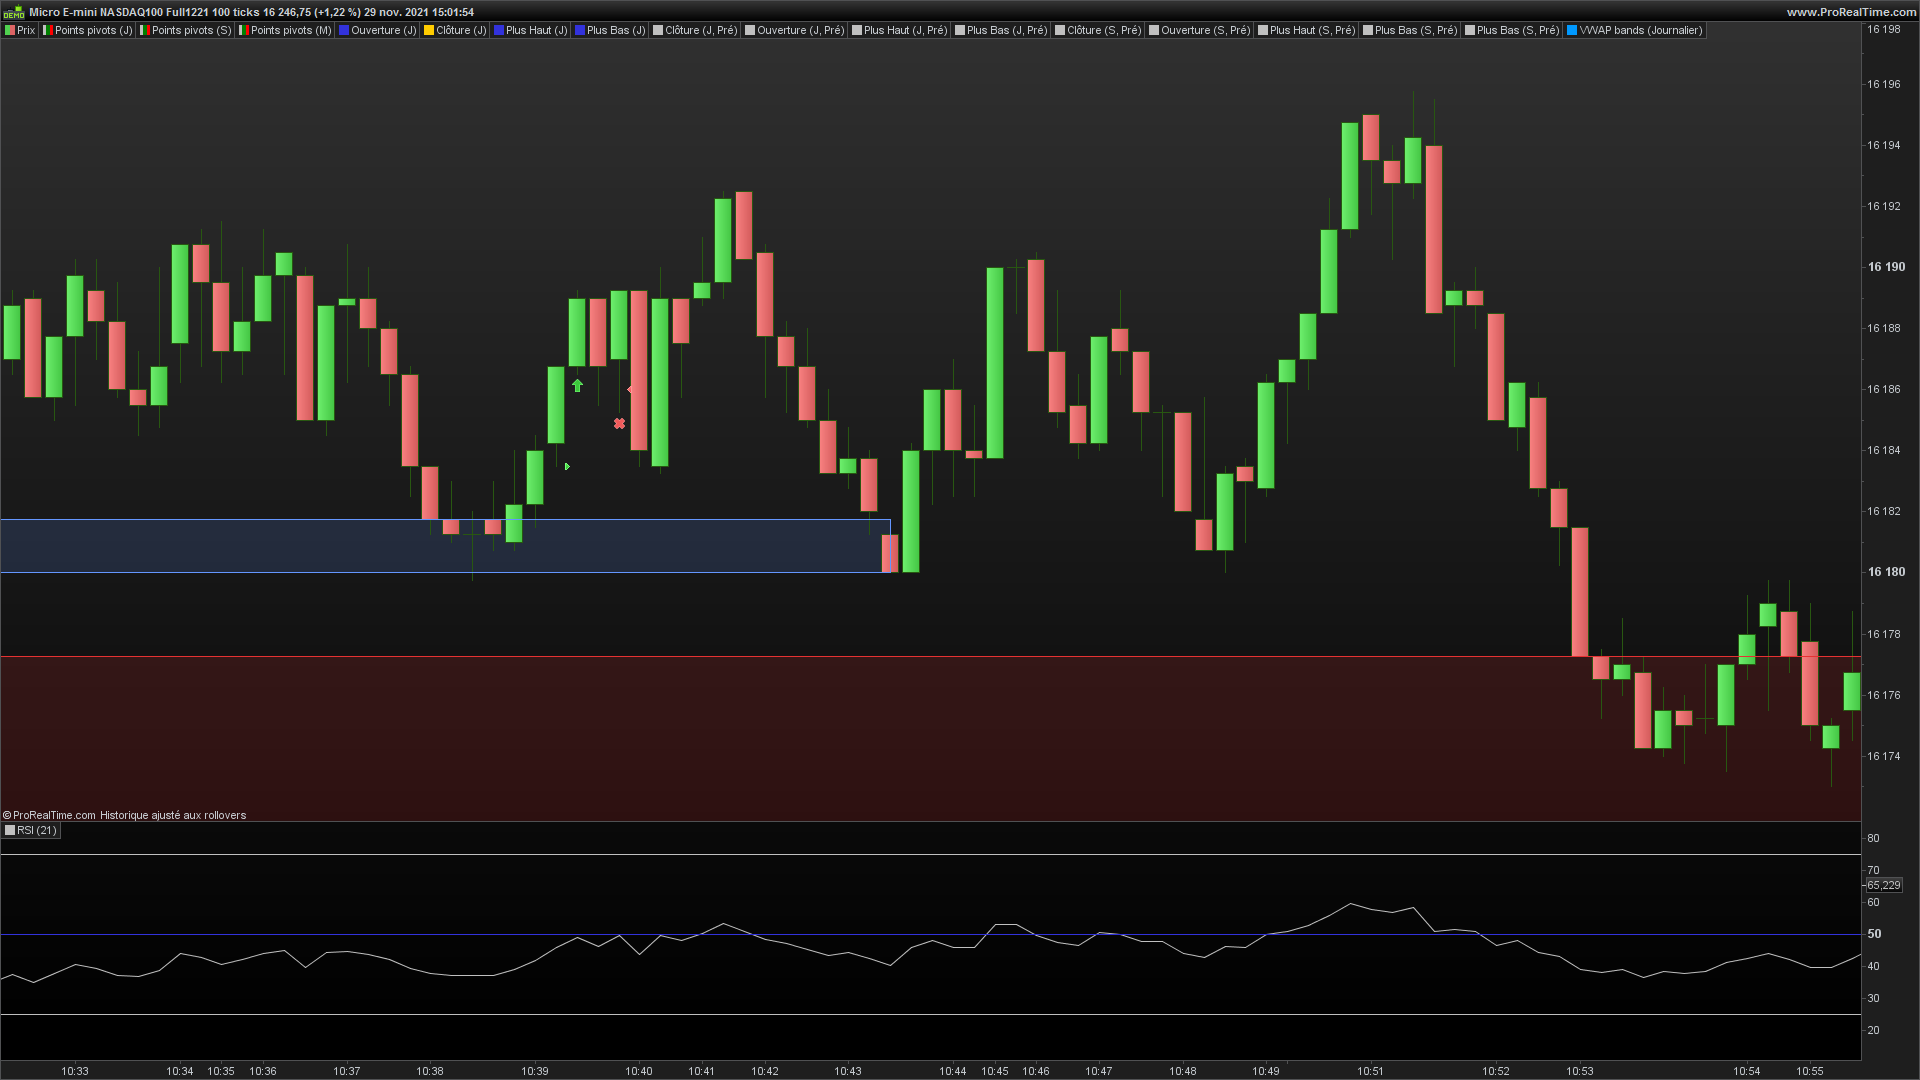The image size is (1920, 1080).
Task: Click the Points pivots (M) flag icon
Action: [x=244, y=31]
